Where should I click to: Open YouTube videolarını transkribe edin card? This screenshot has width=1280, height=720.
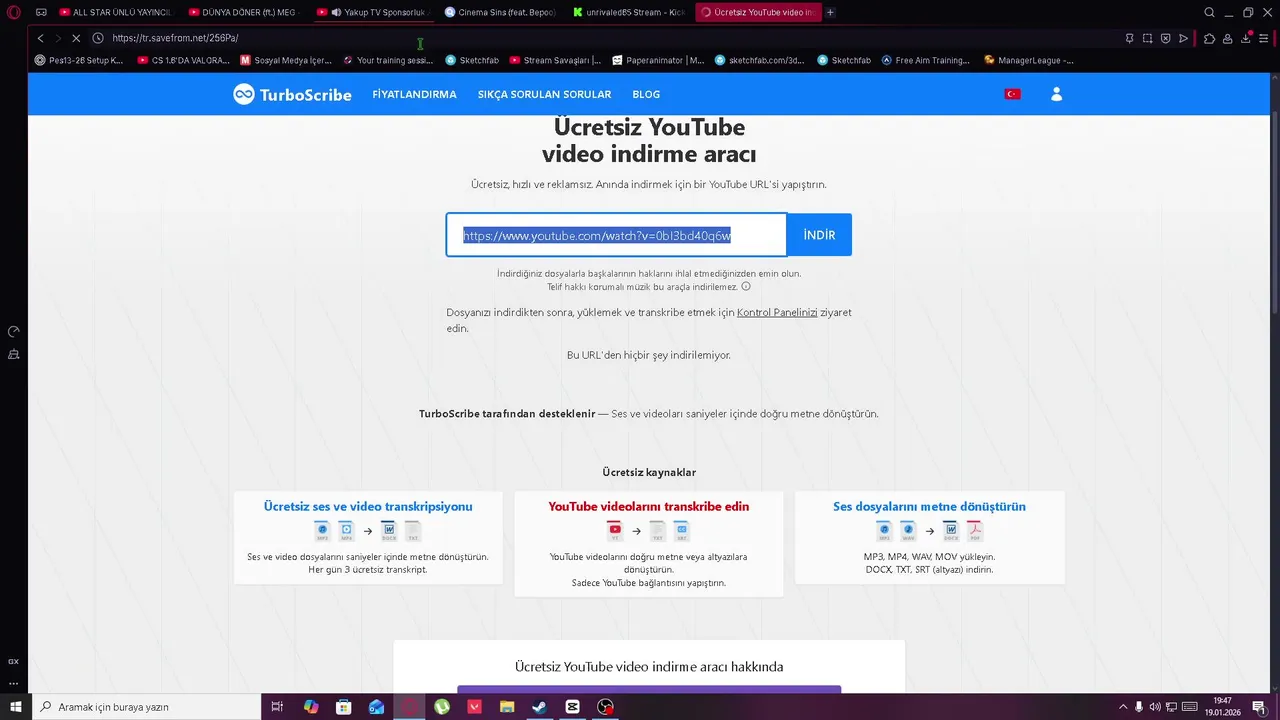(x=649, y=544)
